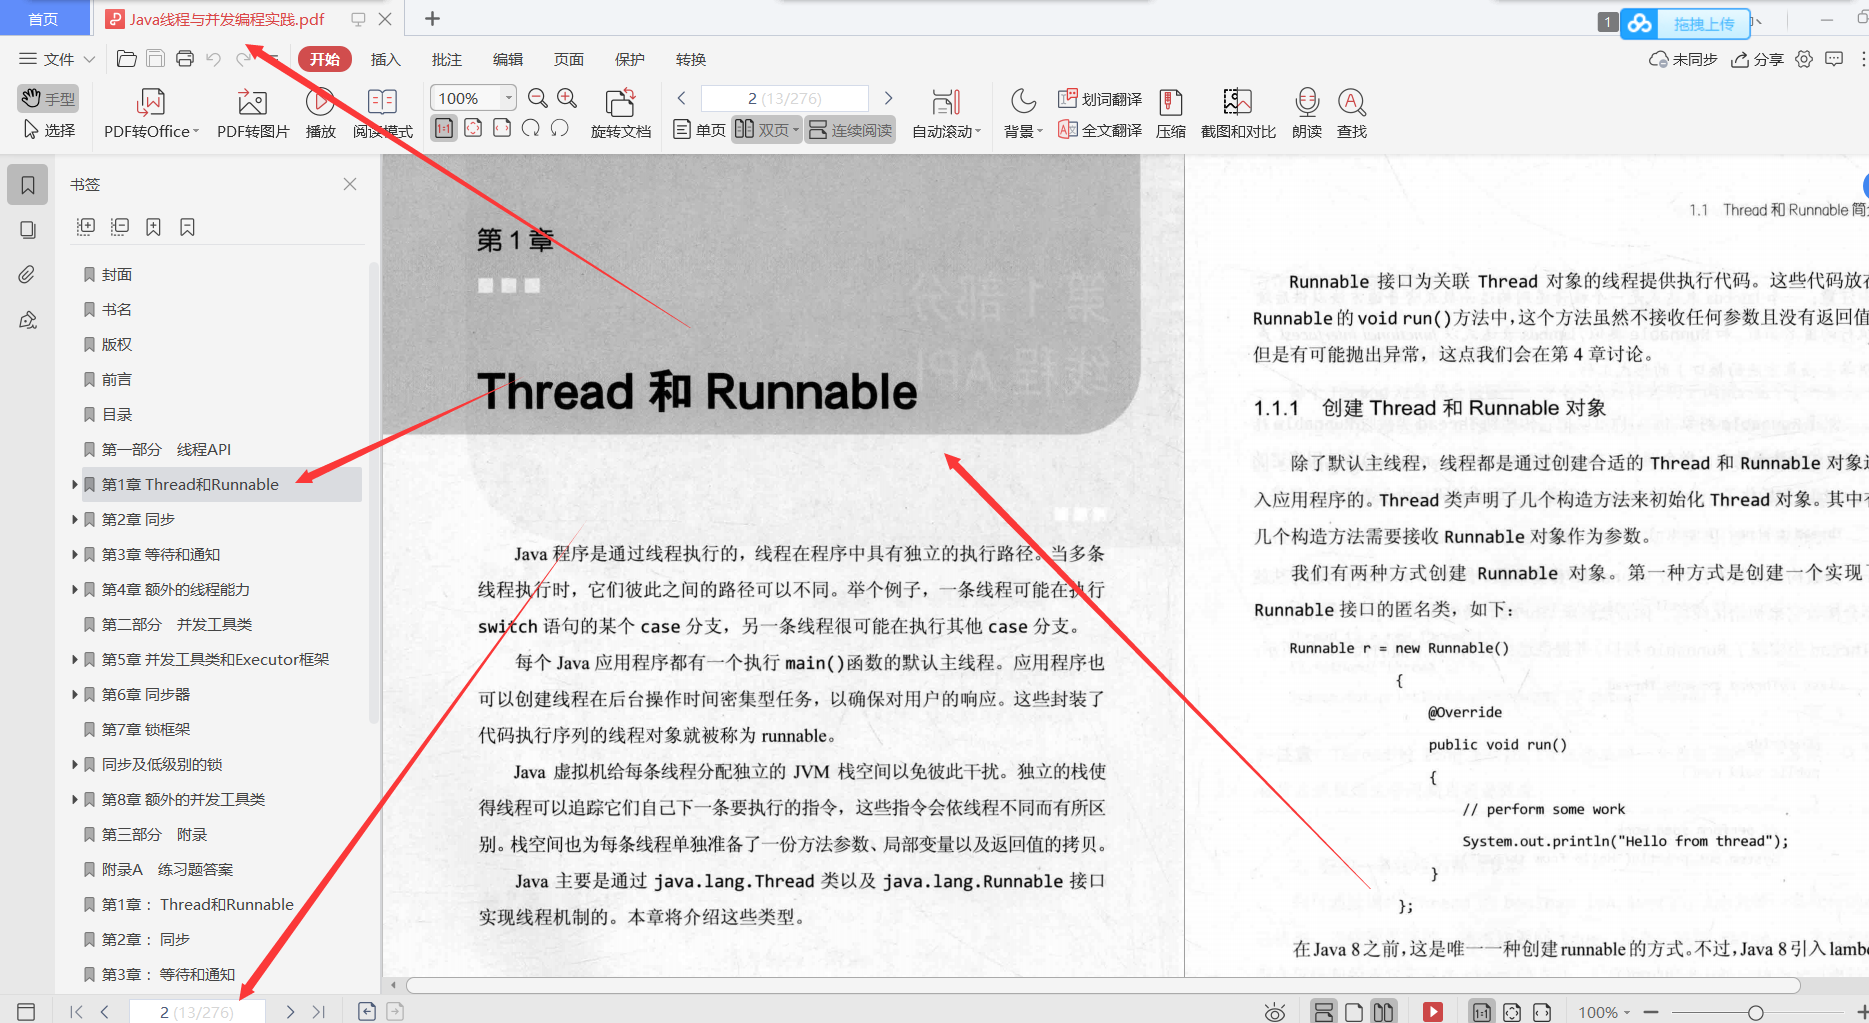Switch to the 插入 tab
The width and height of the screenshot is (1869, 1023).
click(385, 59)
